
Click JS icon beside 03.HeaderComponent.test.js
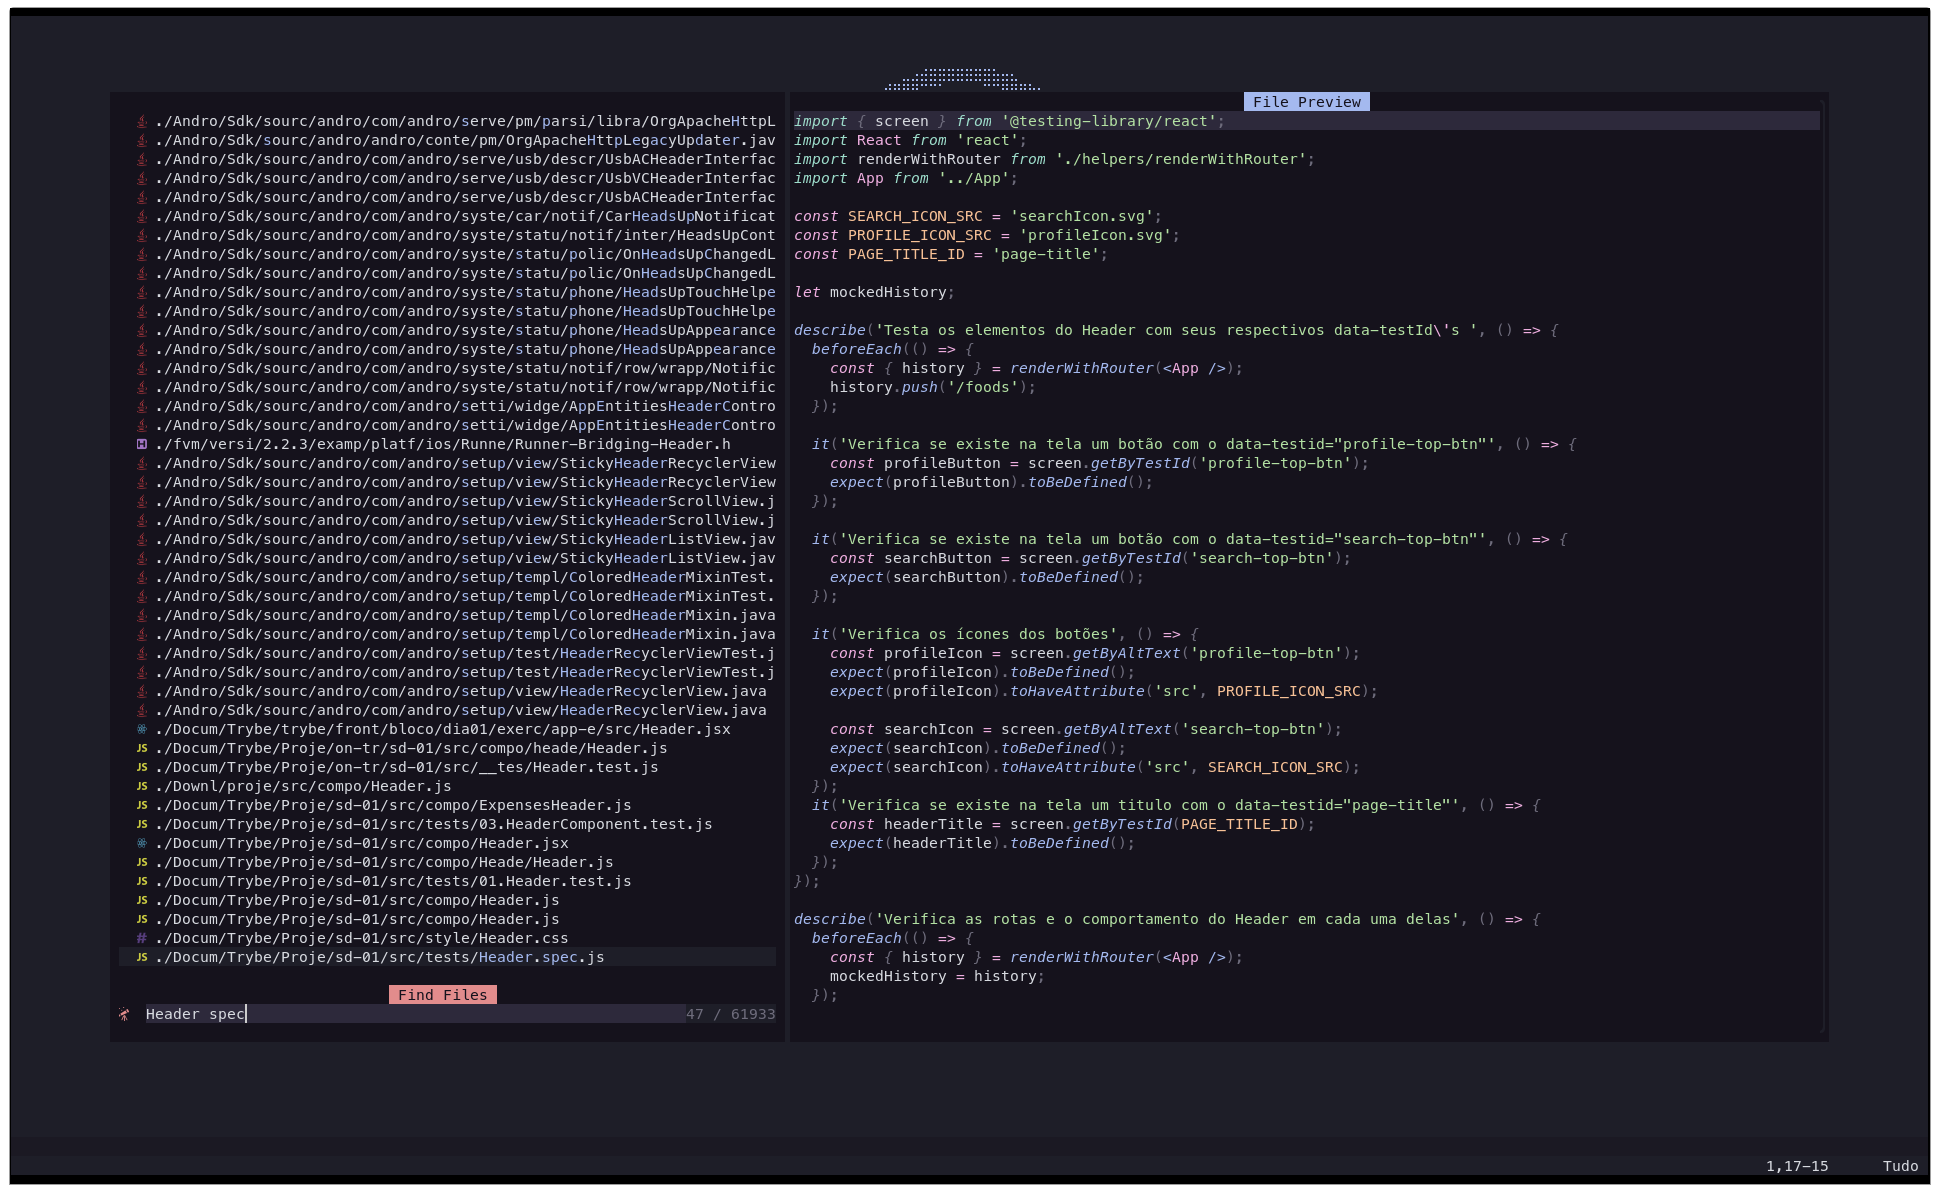142,824
